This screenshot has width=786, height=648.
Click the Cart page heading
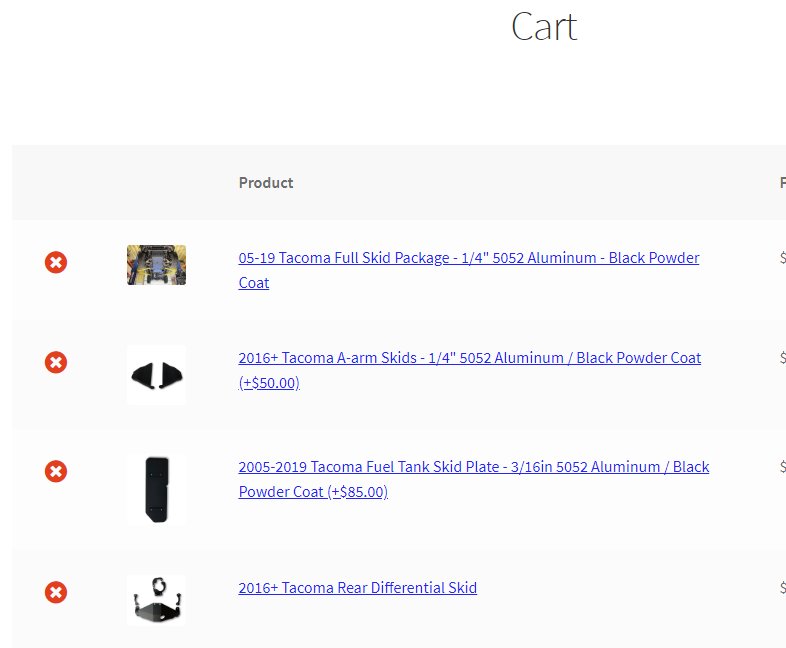544,27
